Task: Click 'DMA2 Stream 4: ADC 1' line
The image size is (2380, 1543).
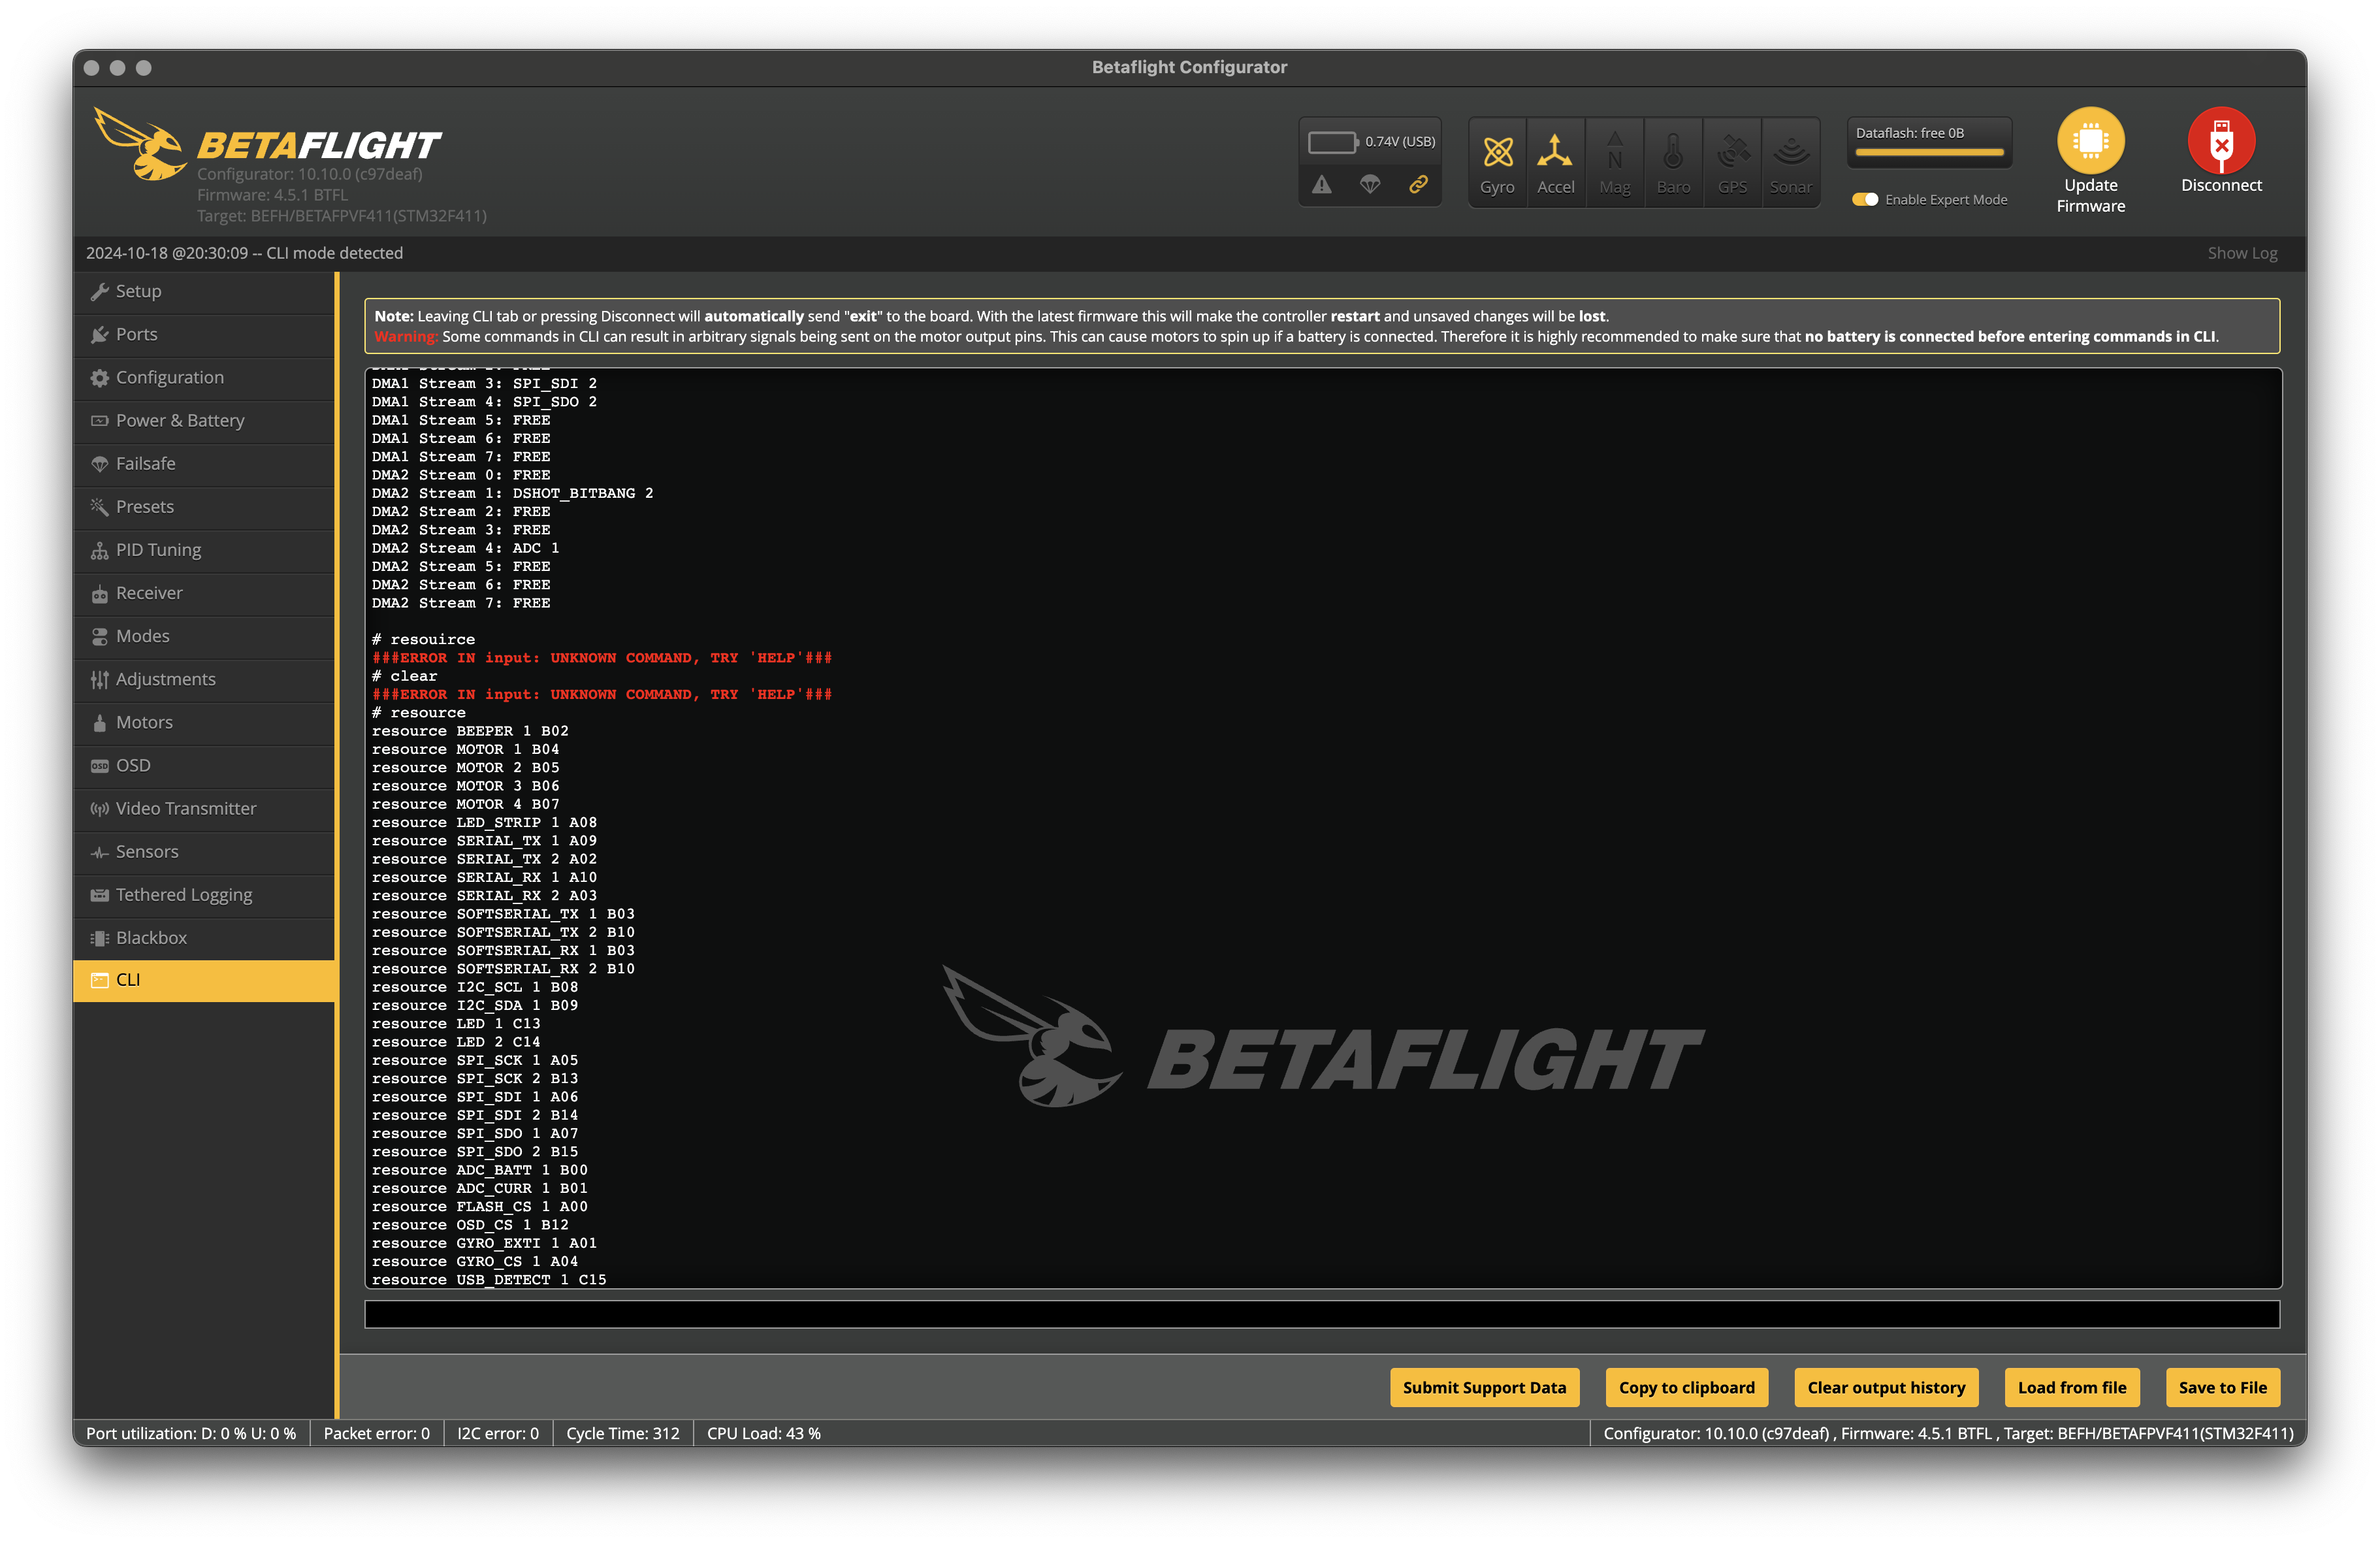Action: click(x=465, y=548)
